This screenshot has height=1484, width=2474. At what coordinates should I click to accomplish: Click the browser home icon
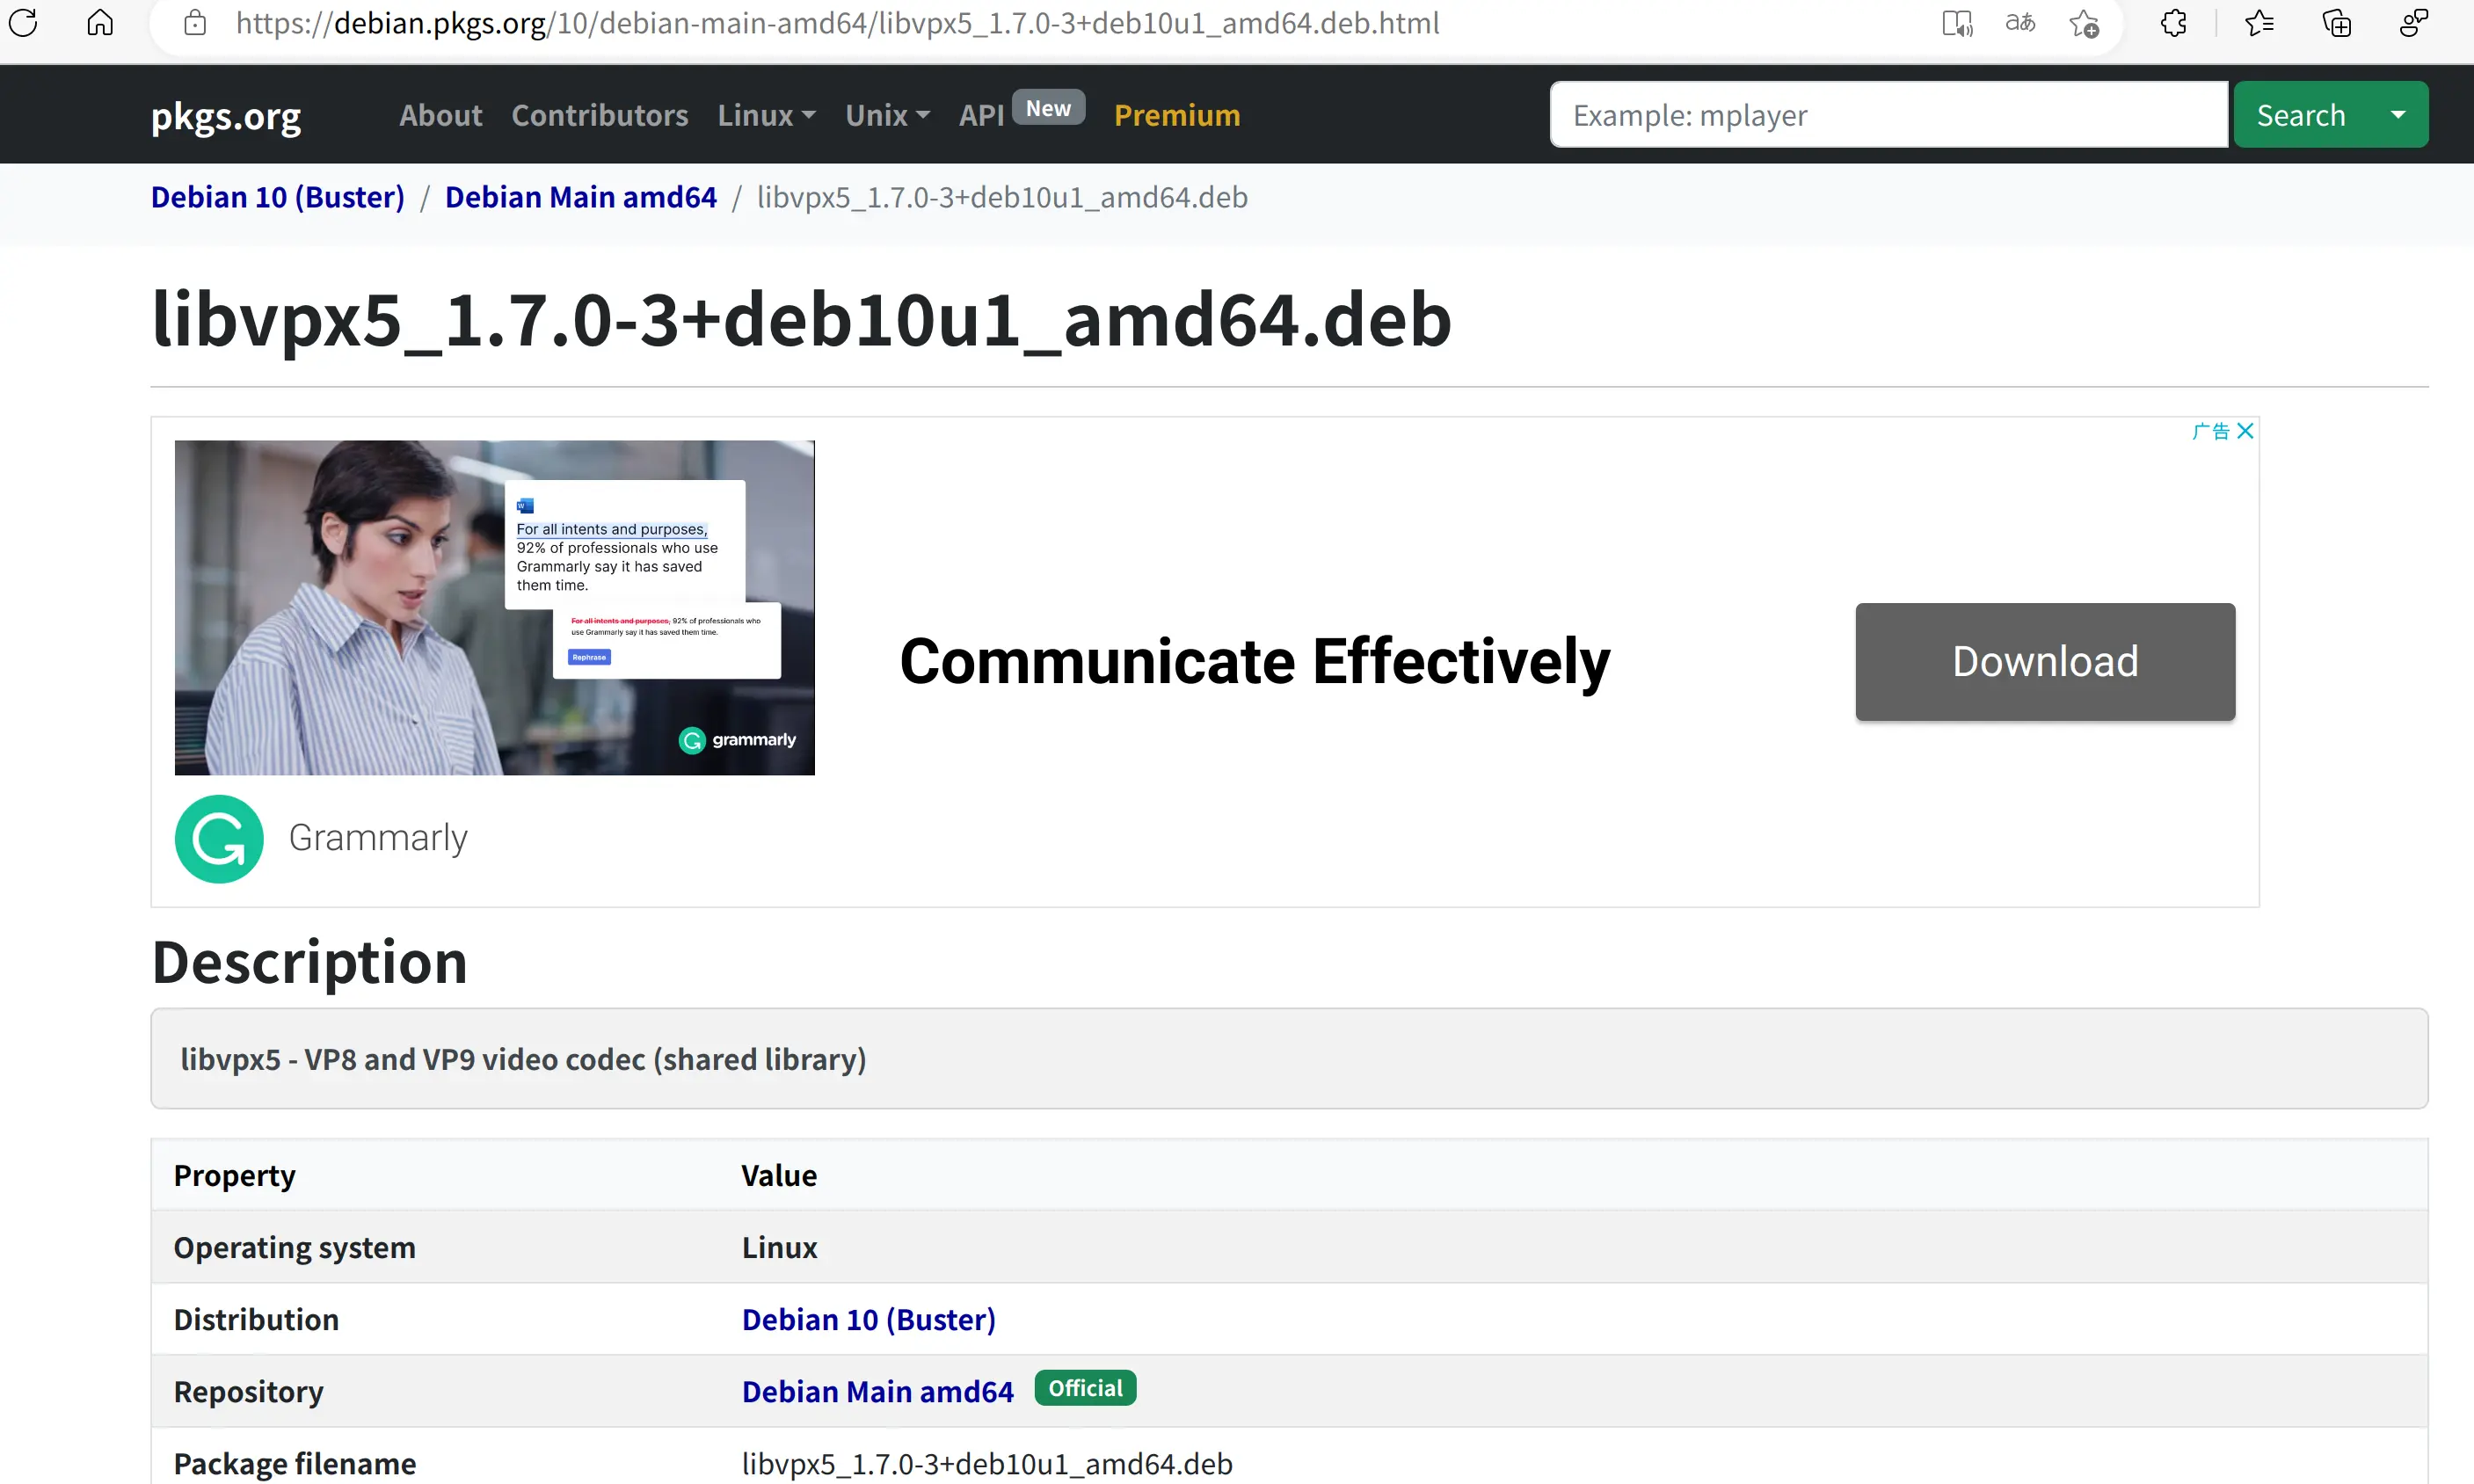(x=100, y=23)
